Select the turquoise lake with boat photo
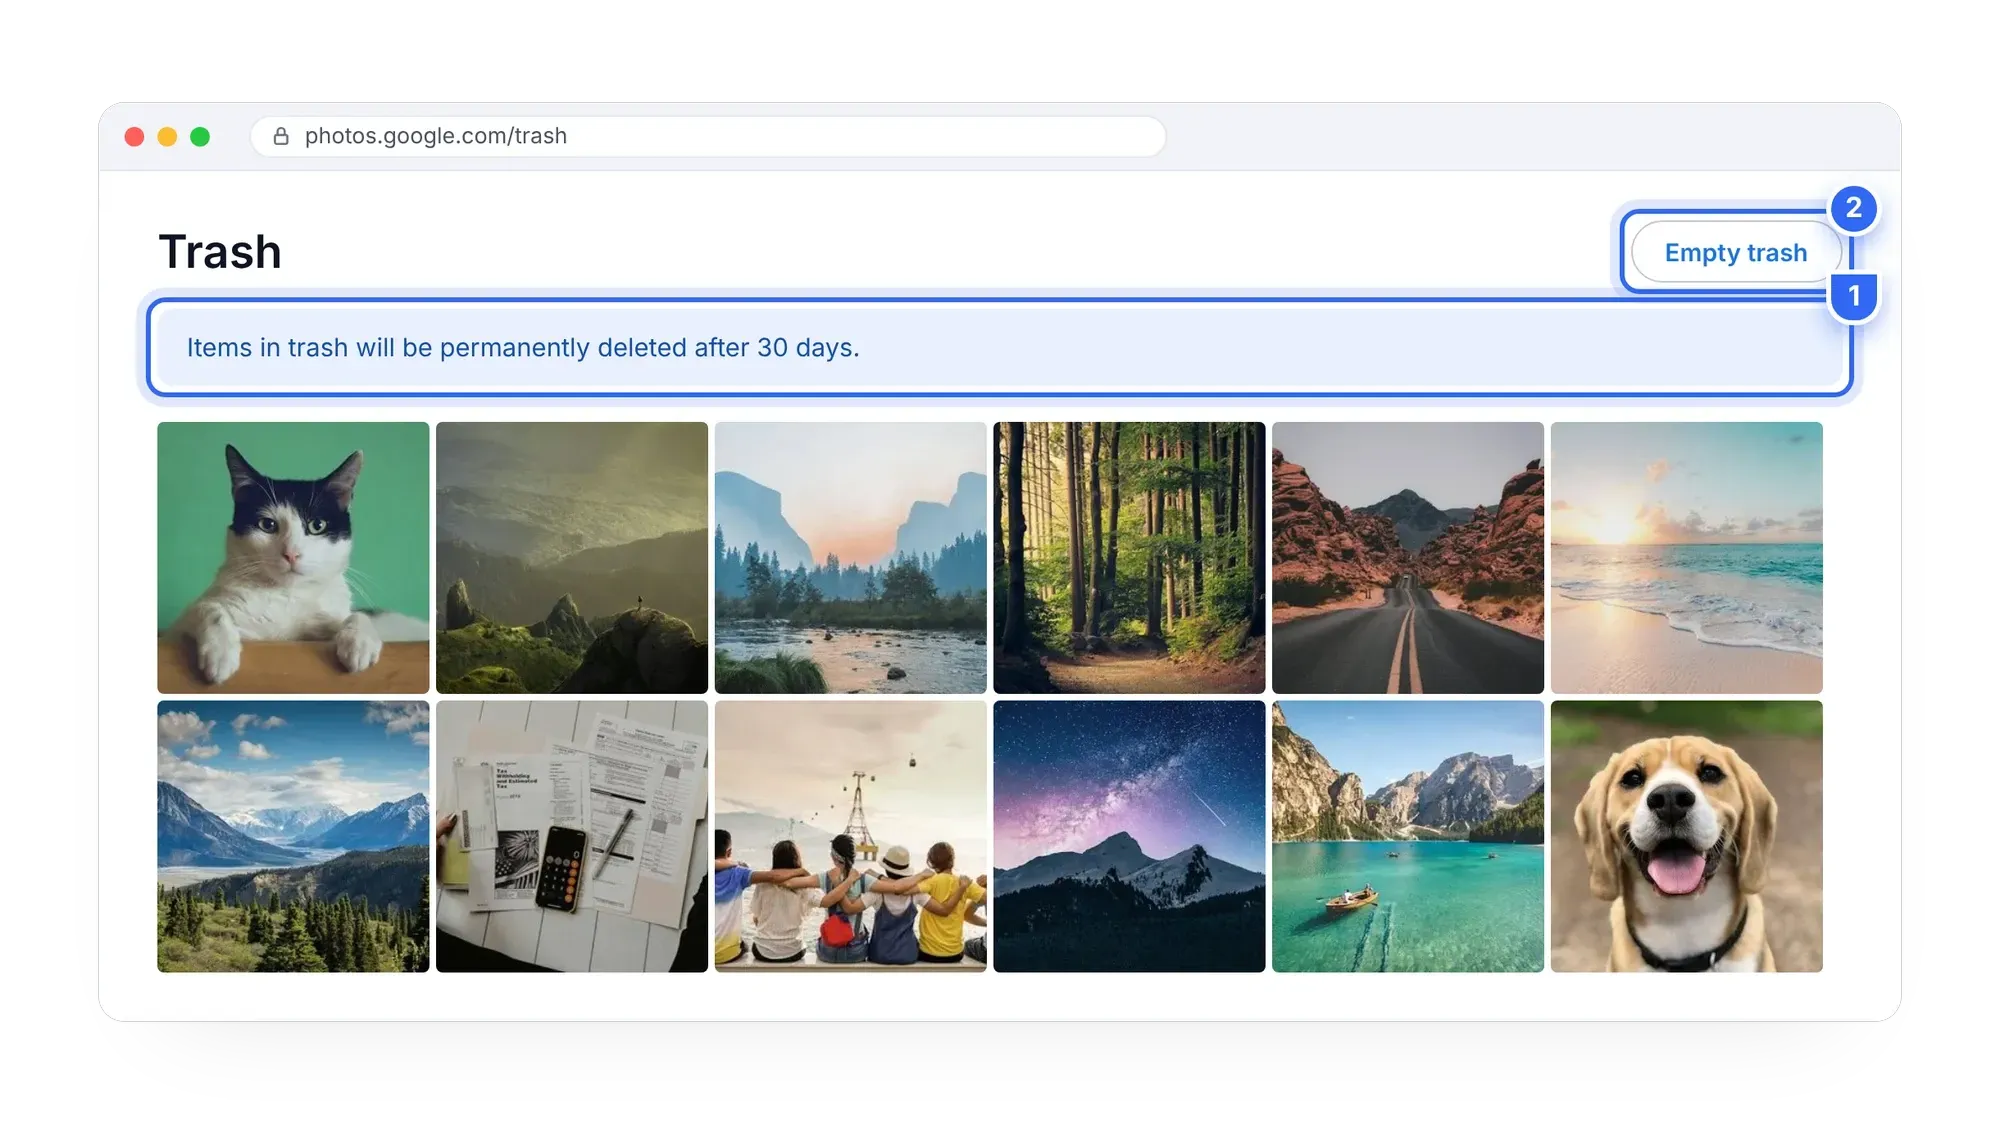This screenshot has height=1125, width=2000. 1408,836
